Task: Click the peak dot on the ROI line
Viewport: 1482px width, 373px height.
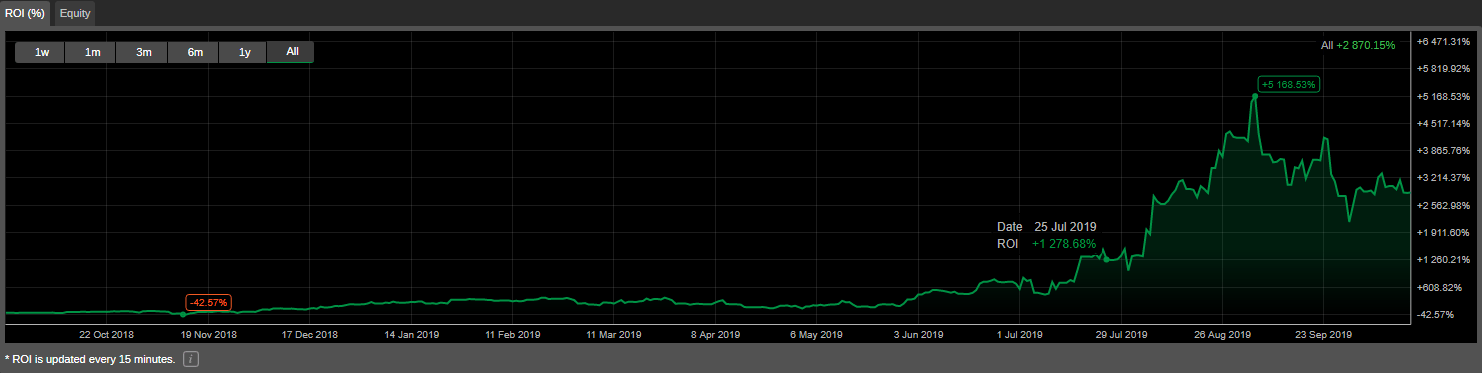Action: coord(1254,96)
